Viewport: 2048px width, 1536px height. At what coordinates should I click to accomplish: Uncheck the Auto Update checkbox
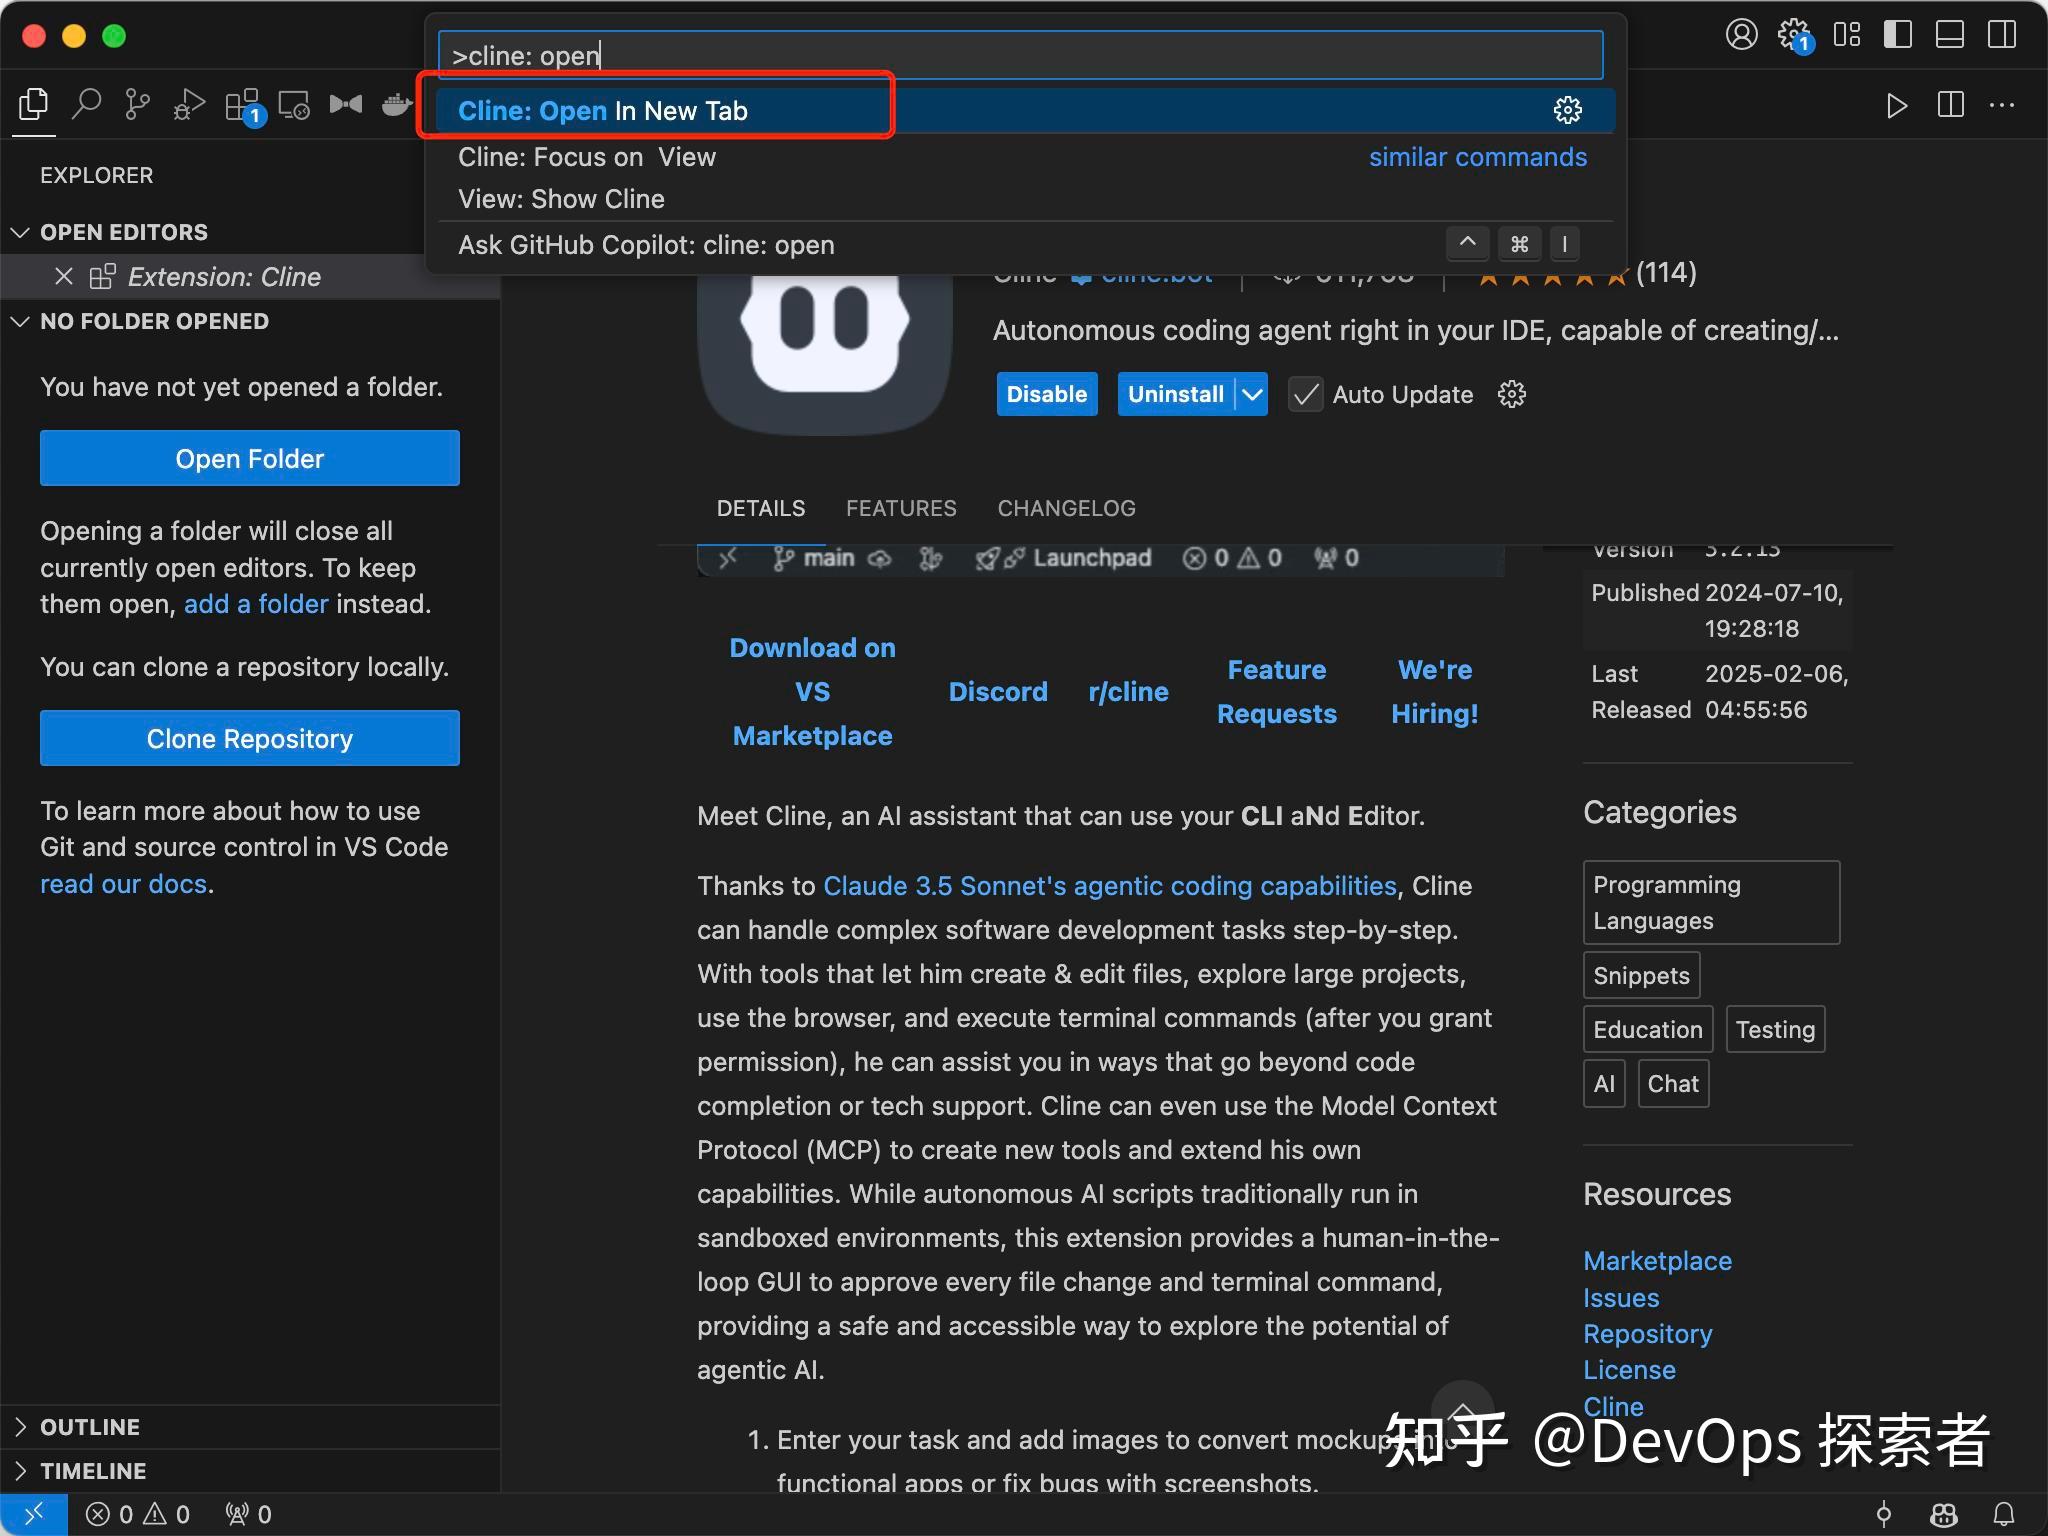(1303, 394)
